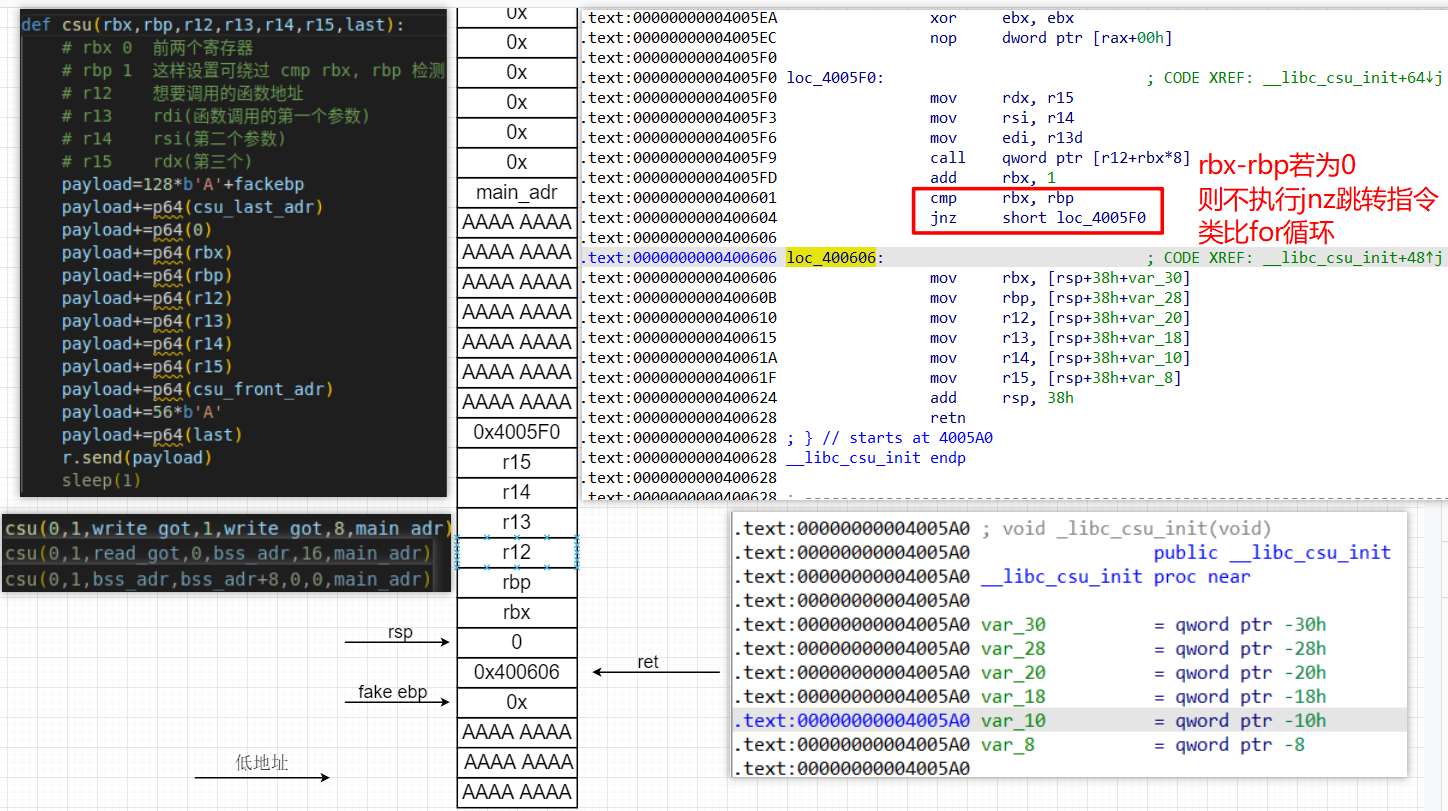Click the 'cmp rbx, rbp' instruction
The image size is (1448, 811).
pos(1002,198)
